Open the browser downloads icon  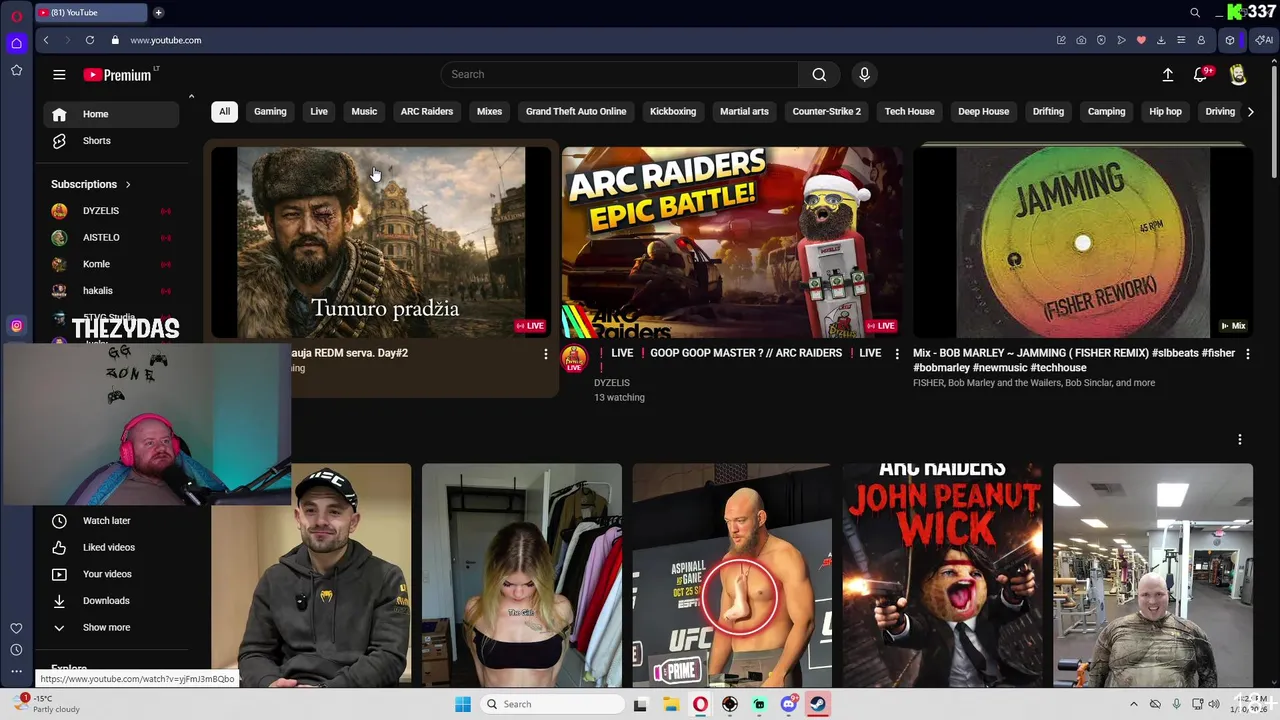(1161, 40)
